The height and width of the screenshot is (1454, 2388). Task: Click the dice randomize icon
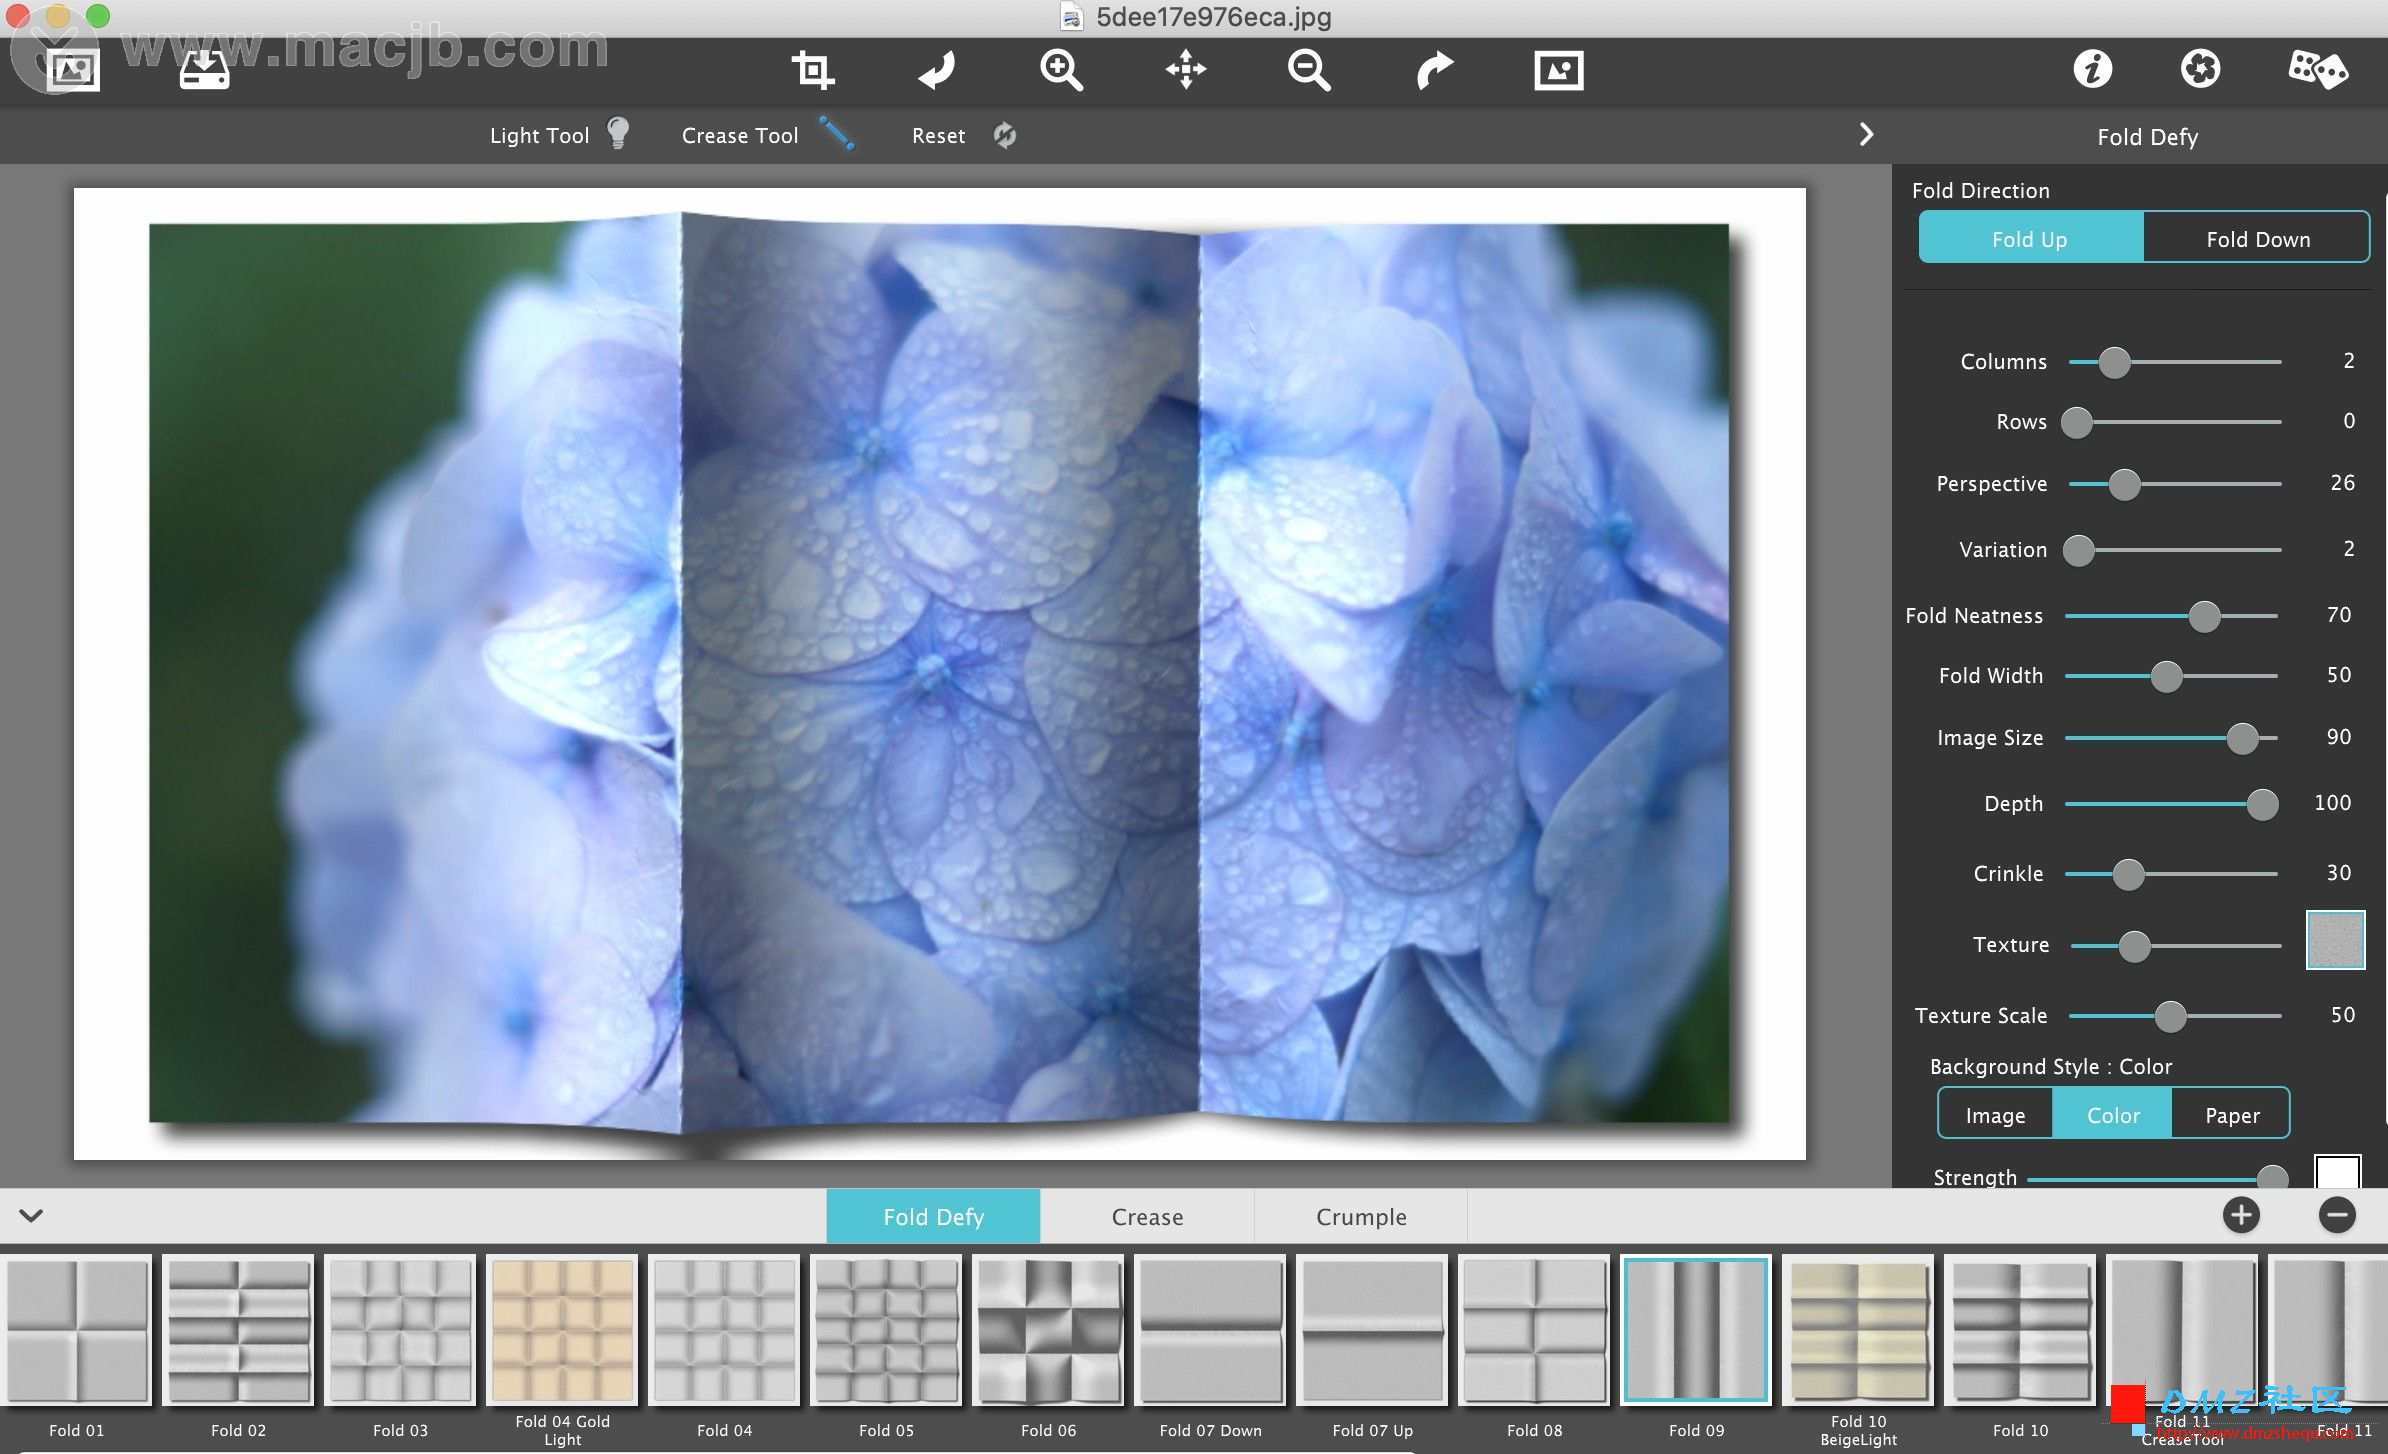(x=2317, y=69)
